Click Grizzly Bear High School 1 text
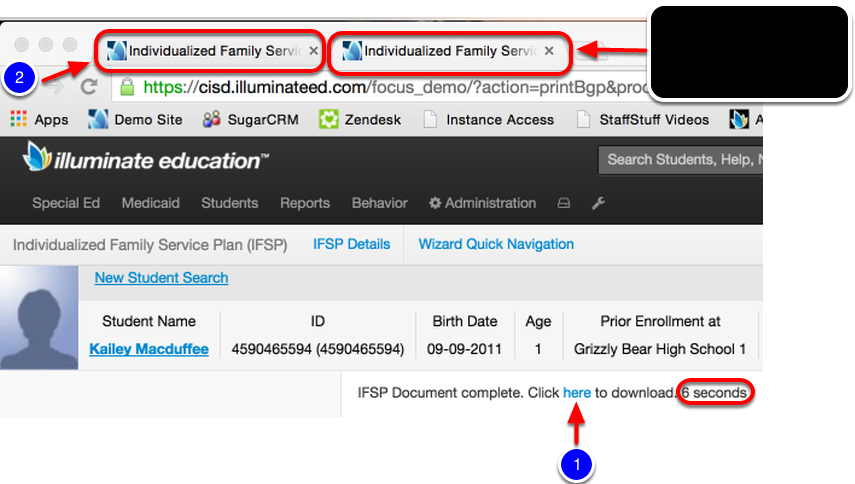855x484 pixels. pos(660,349)
